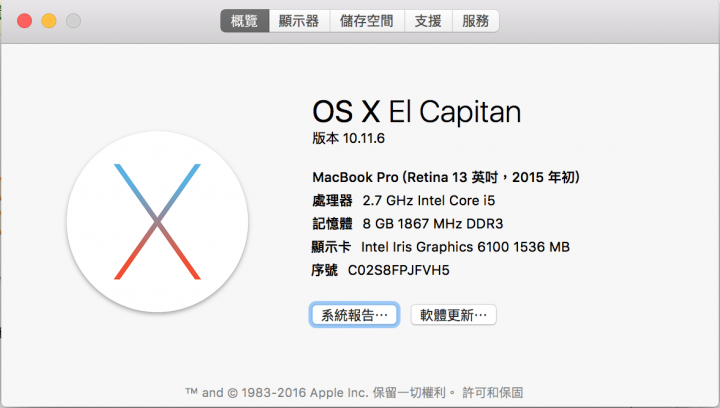Screen dimensions: 720x408
Task: Open the 顯示器 tab
Action: point(299,21)
